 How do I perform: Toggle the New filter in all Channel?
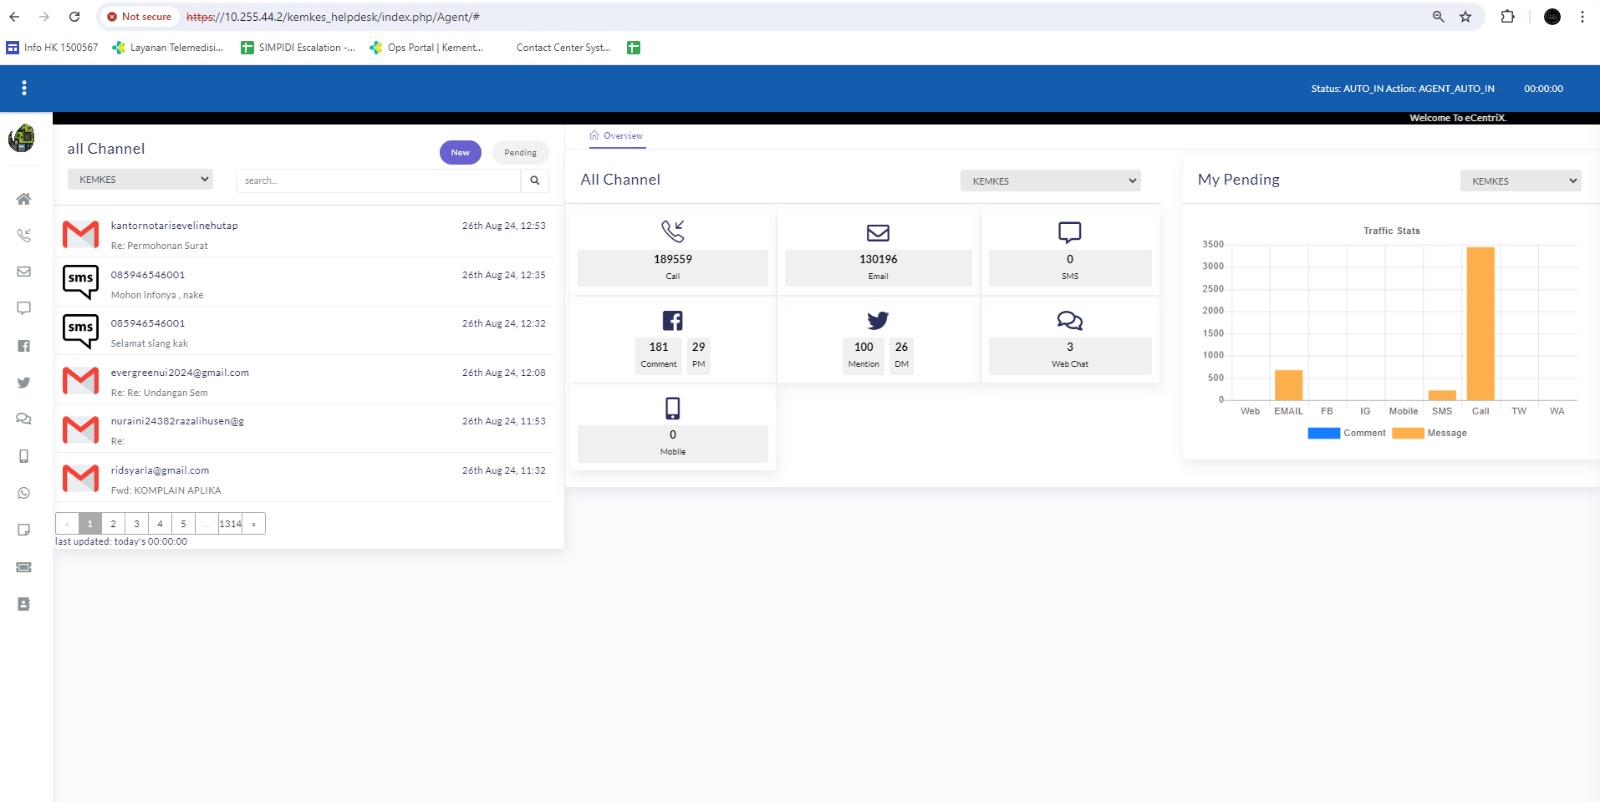pos(460,153)
